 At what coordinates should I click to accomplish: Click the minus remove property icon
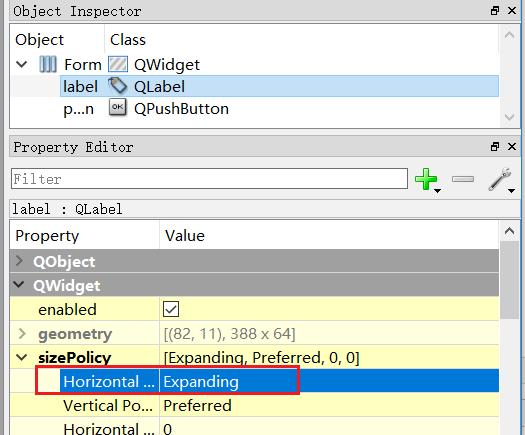463,179
